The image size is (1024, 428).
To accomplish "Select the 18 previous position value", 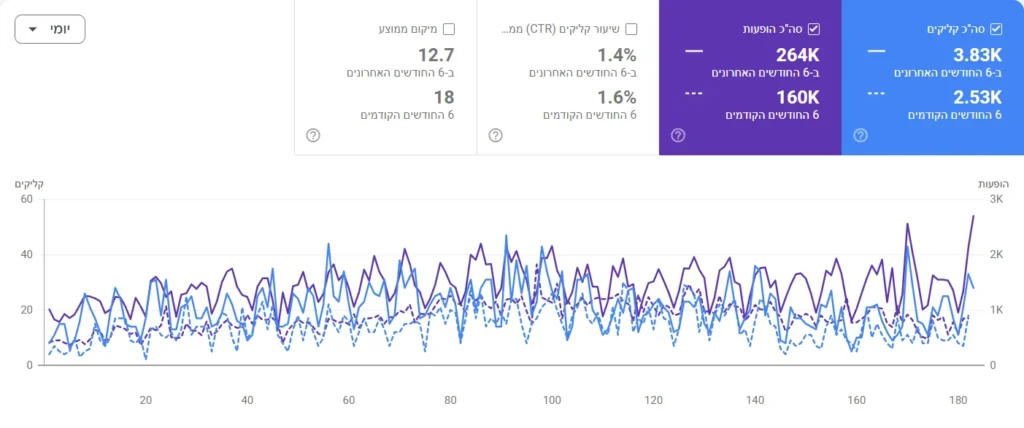I will (x=444, y=97).
